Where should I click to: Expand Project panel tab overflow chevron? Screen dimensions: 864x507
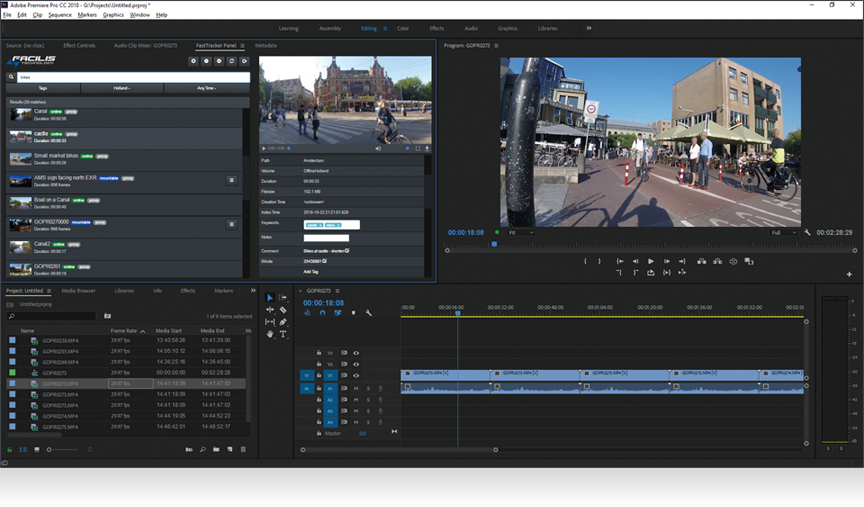tap(253, 290)
